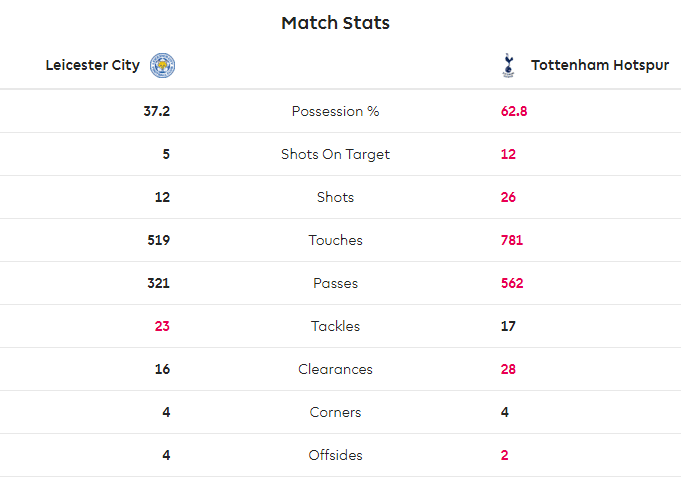Click the Touches row label

[335, 240]
